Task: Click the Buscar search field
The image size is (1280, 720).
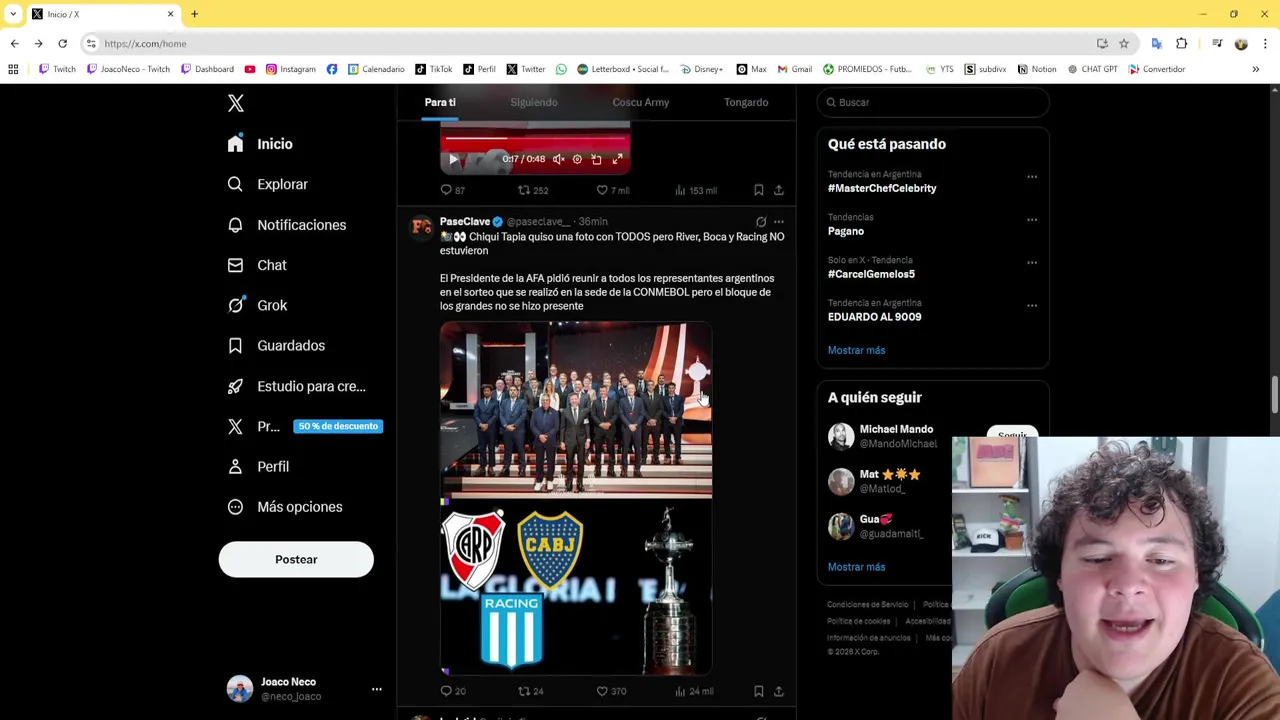Action: 933,102
